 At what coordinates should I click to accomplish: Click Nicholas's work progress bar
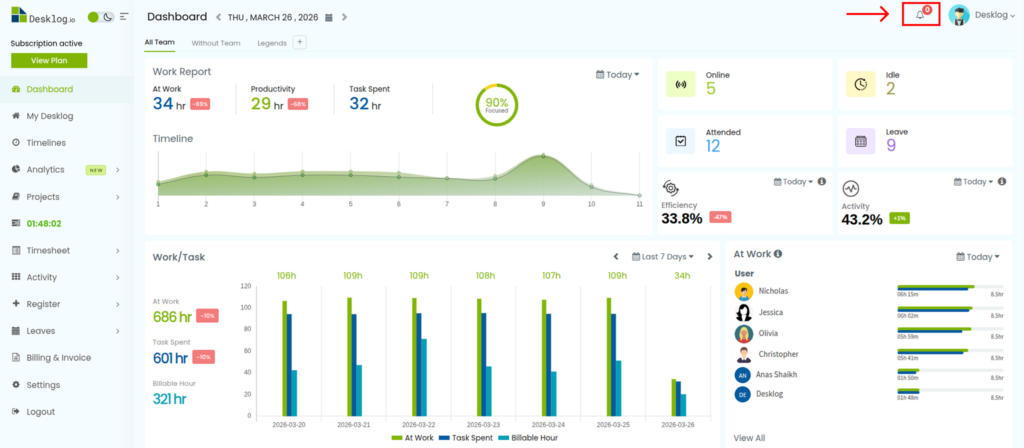(x=935, y=288)
